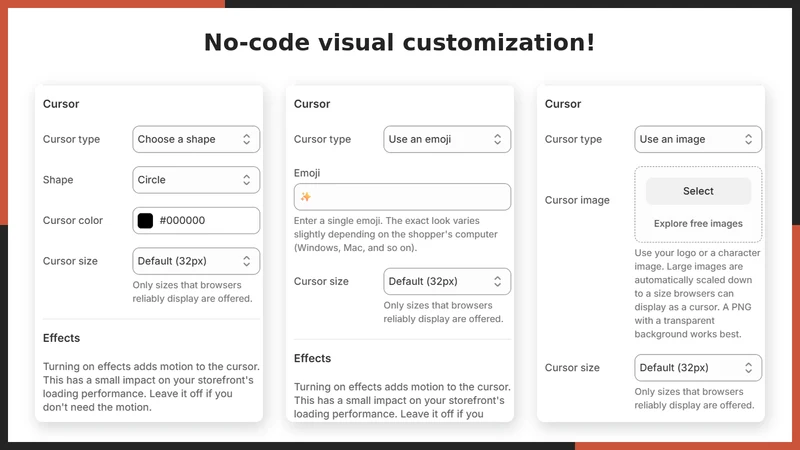Click the black cursor color swatch
This screenshot has height=450, width=800.
(145, 220)
